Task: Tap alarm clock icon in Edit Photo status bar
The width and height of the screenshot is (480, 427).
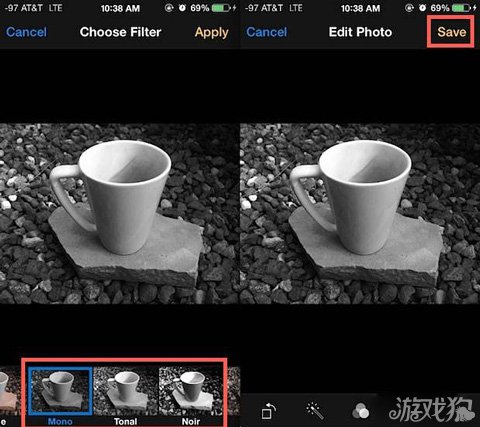Action: pos(422,8)
